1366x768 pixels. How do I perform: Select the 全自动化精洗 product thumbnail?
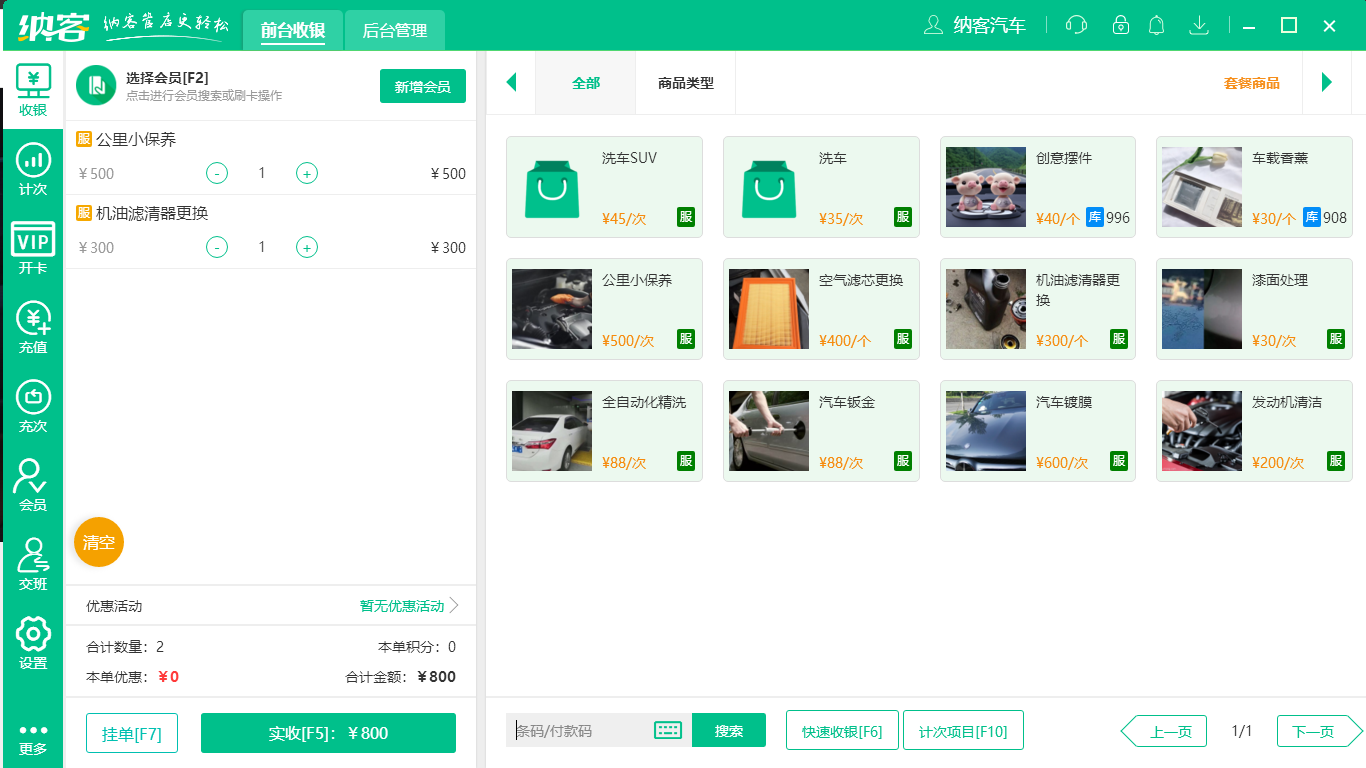[x=552, y=431]
